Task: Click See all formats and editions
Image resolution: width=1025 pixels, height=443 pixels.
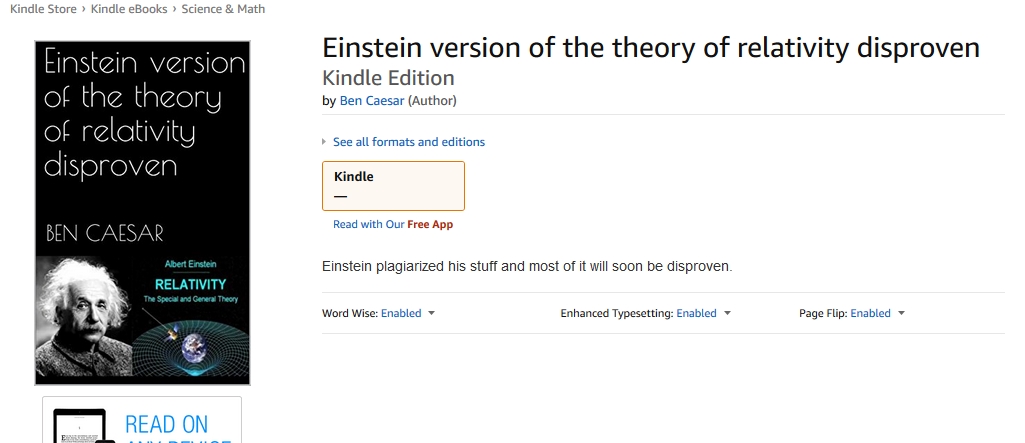Action: 409,142
